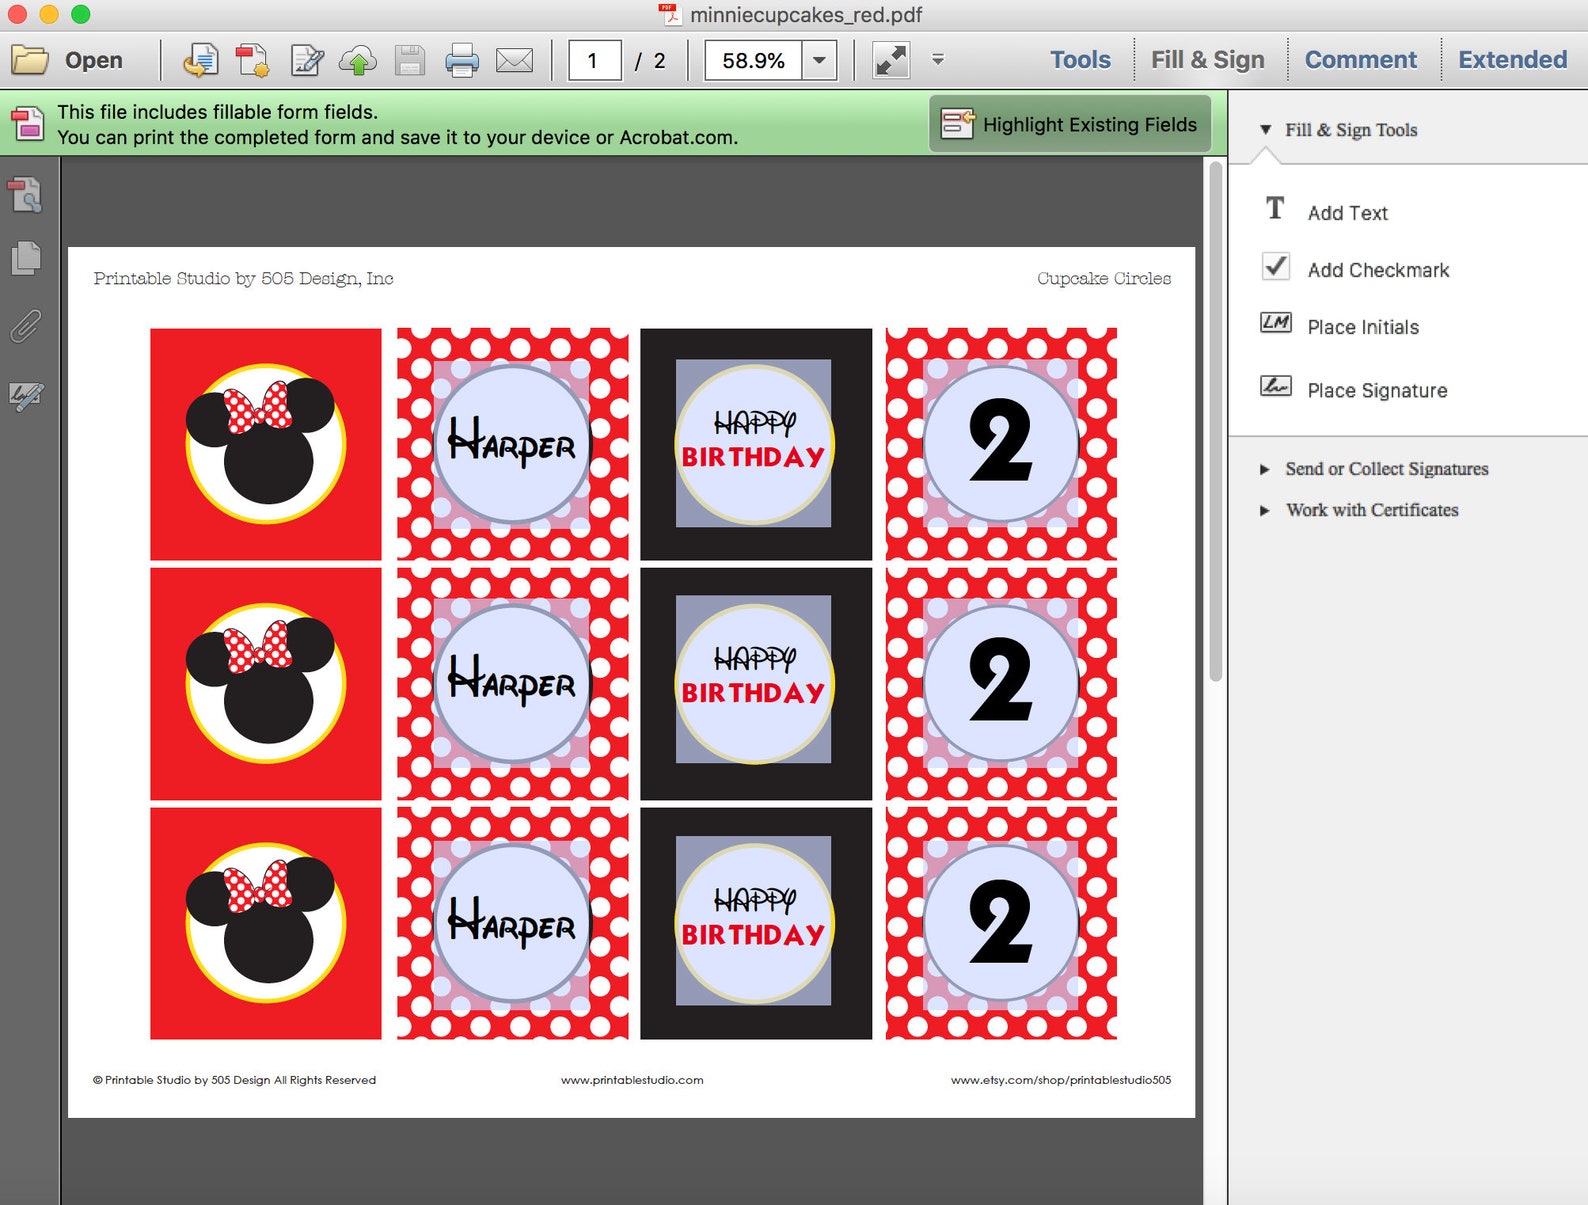This screenshot has height=1205, width=1588.
Task: Click Highlight Existing Fields button
Action: pos(1070,124)
